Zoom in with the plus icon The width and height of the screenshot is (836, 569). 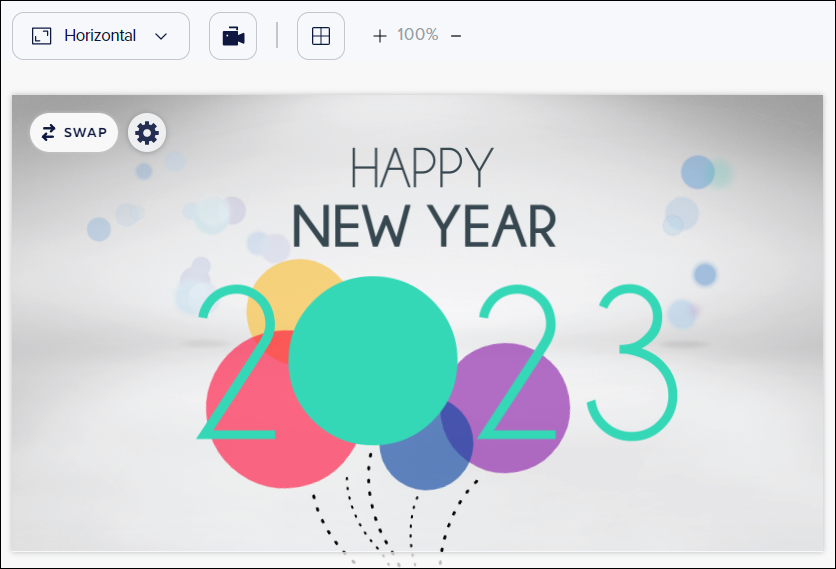click(380, 36)
